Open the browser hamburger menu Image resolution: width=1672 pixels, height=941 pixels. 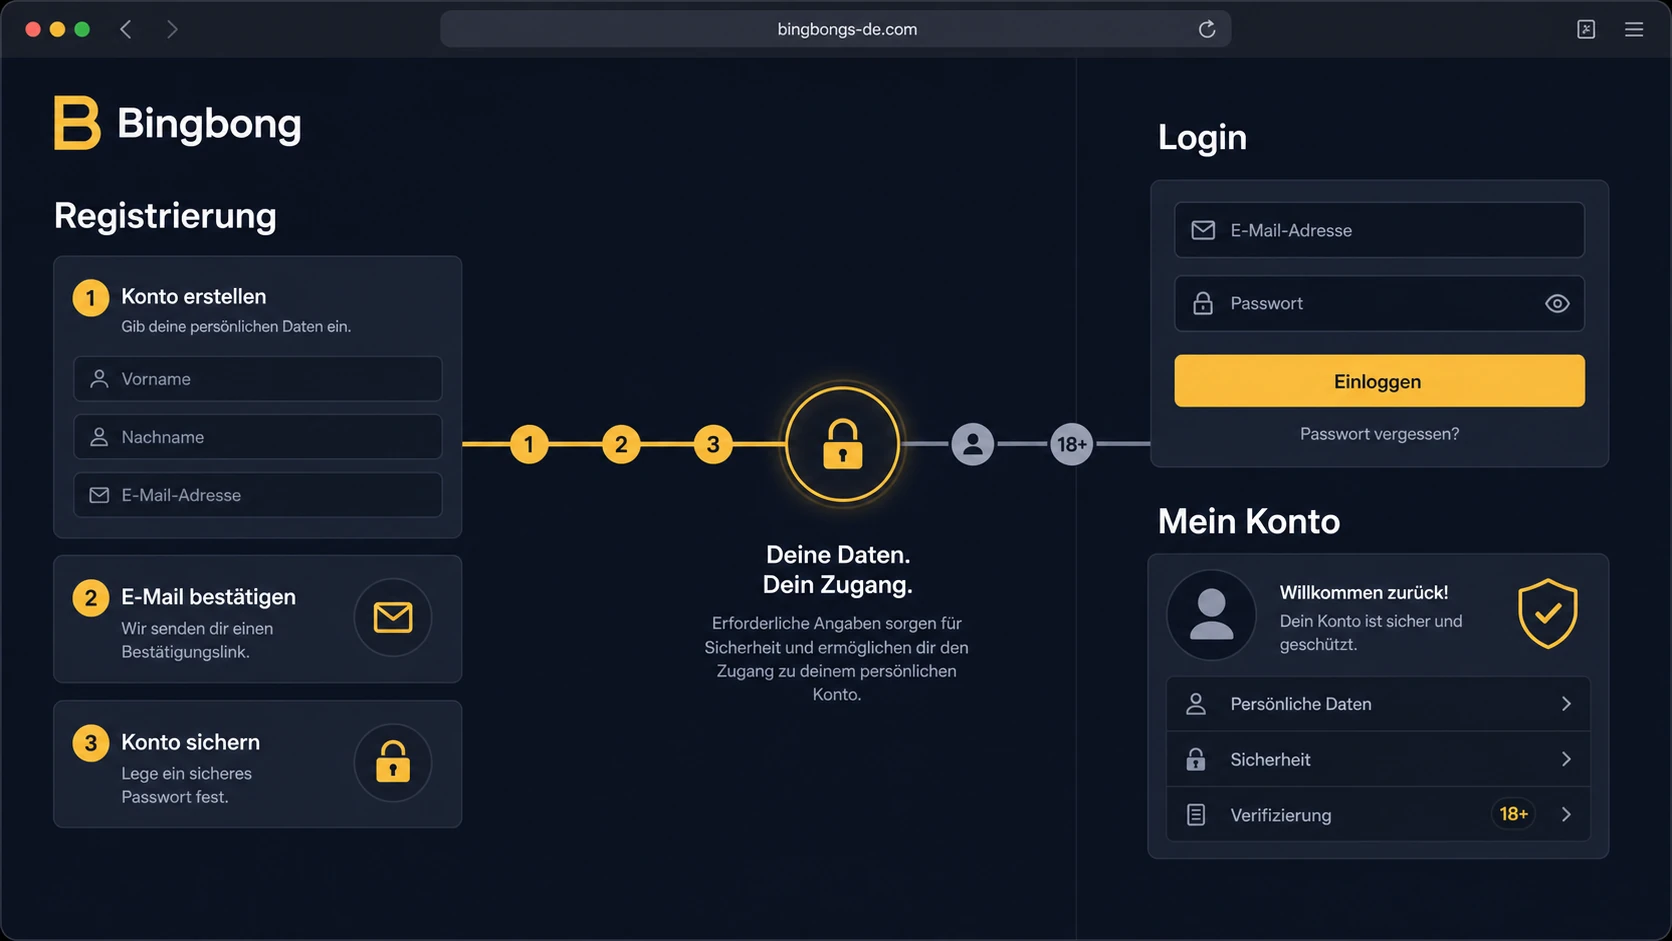(x=1634, y=29)
